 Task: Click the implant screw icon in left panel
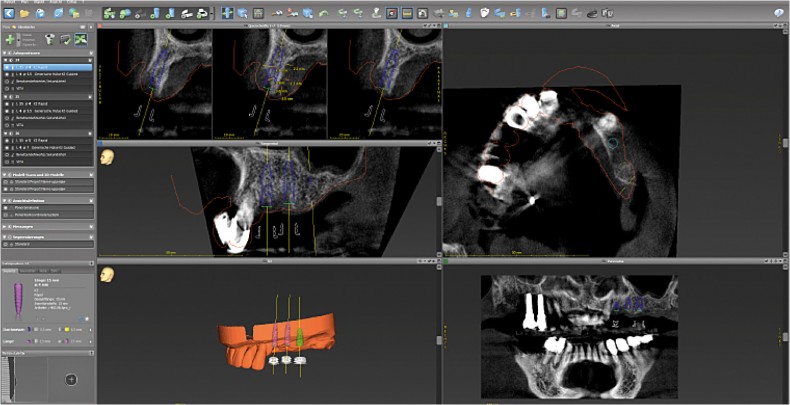click(50, 39)
